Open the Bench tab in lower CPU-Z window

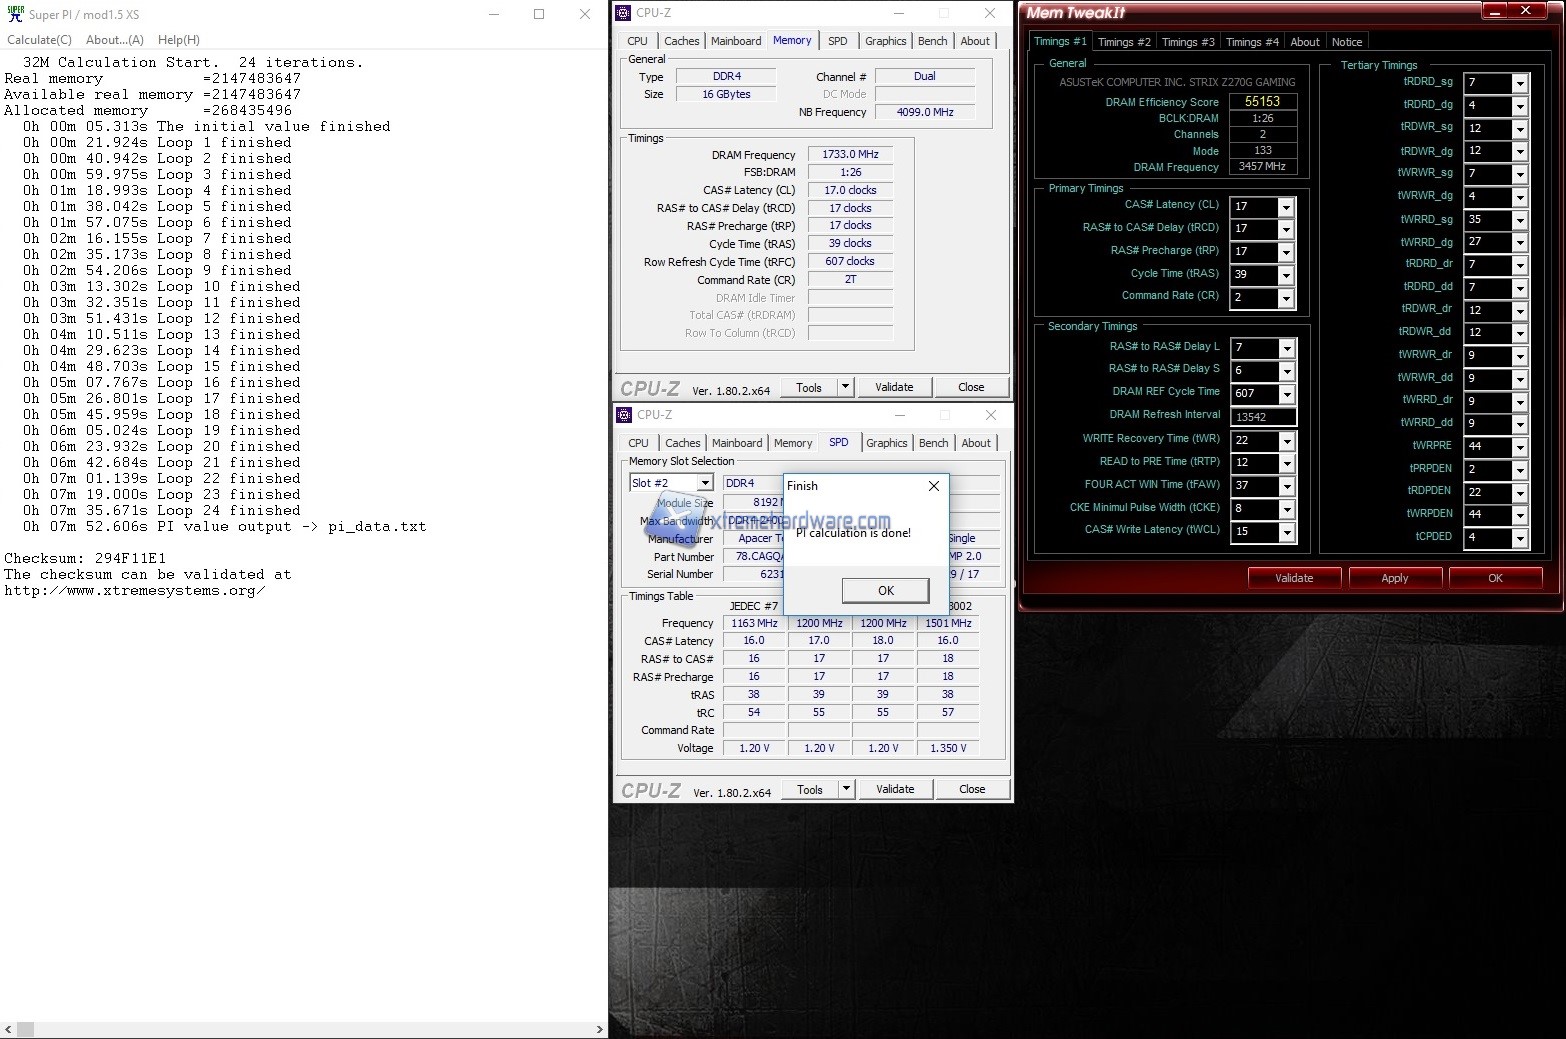[933, 443]
